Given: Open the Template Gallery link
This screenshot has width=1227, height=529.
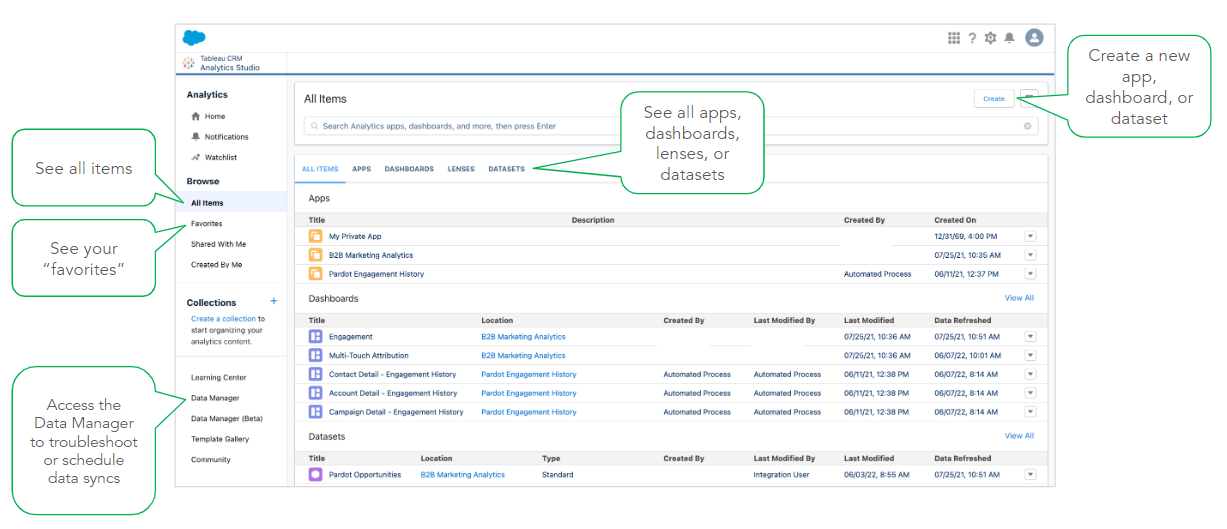Looking at the screenshot, I should tap(220, 439).
